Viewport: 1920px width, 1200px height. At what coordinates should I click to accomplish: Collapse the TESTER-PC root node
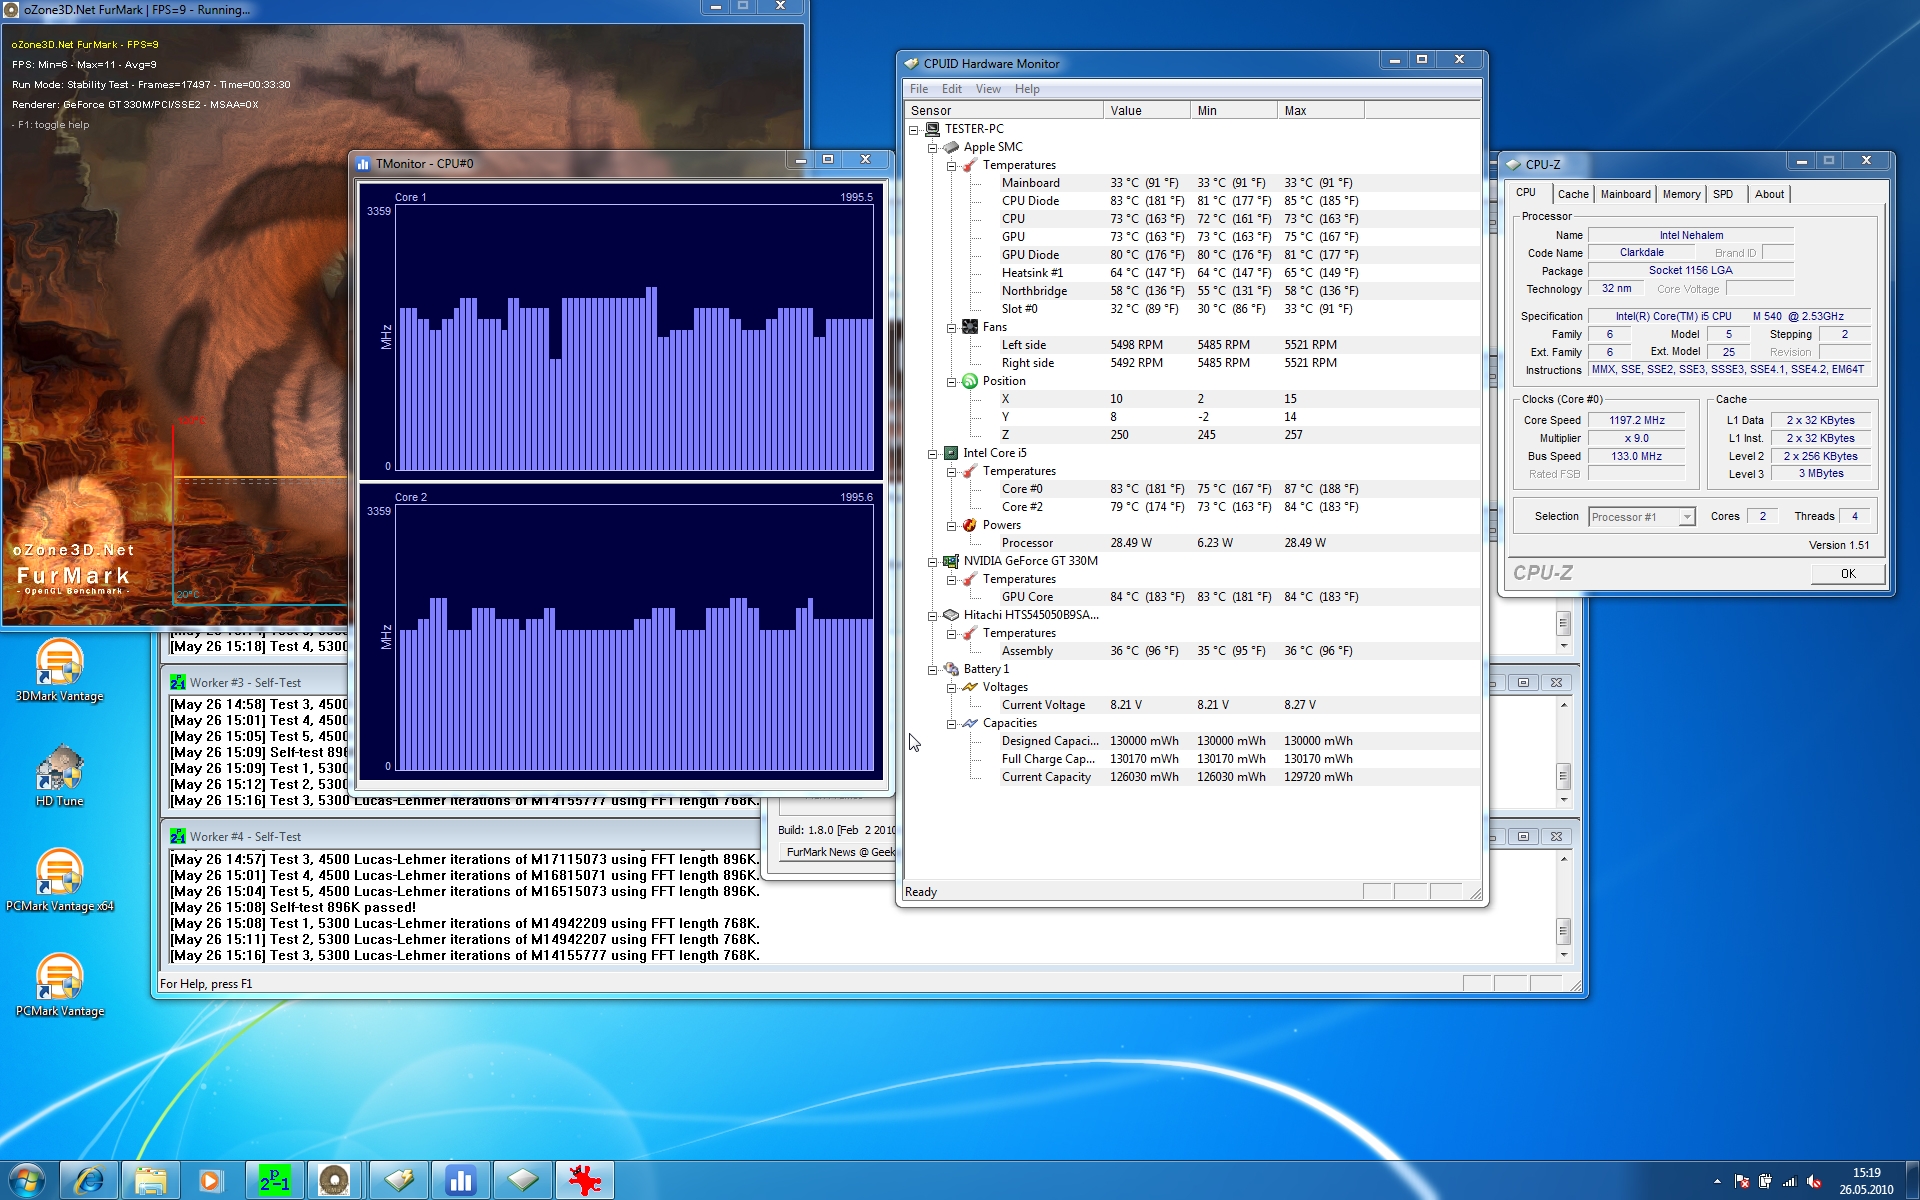[x=913, y=129]
